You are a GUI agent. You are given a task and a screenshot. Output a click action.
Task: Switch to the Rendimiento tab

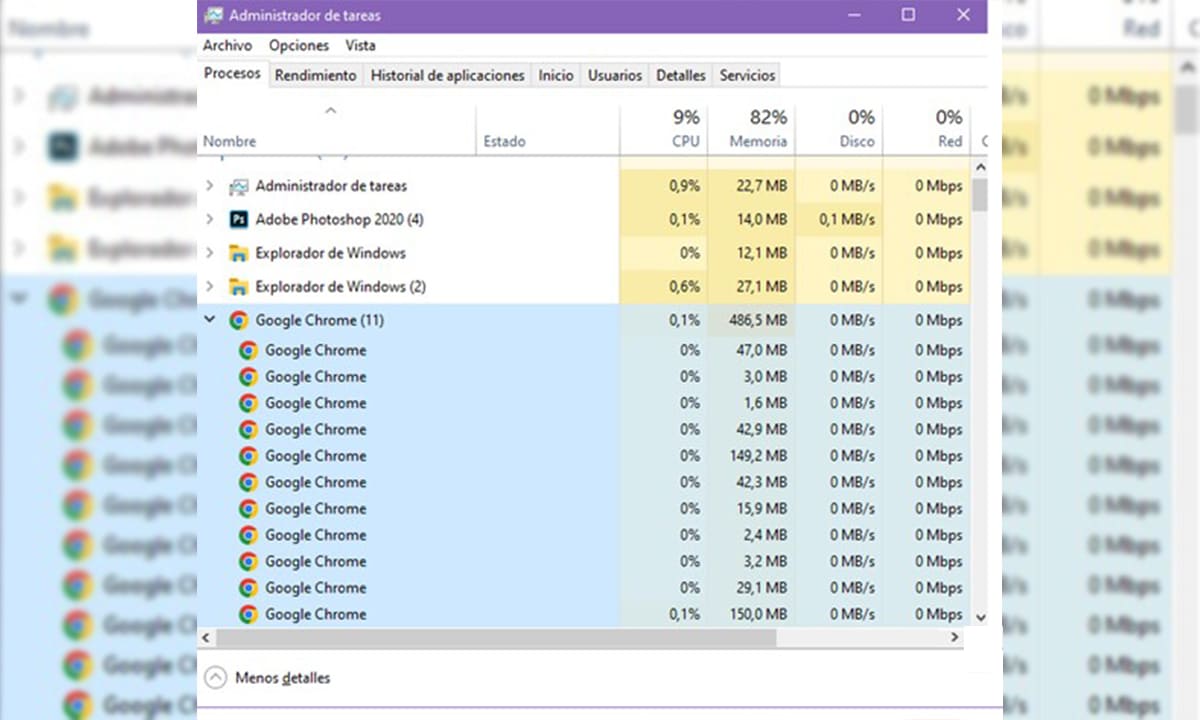pos(315,75)
